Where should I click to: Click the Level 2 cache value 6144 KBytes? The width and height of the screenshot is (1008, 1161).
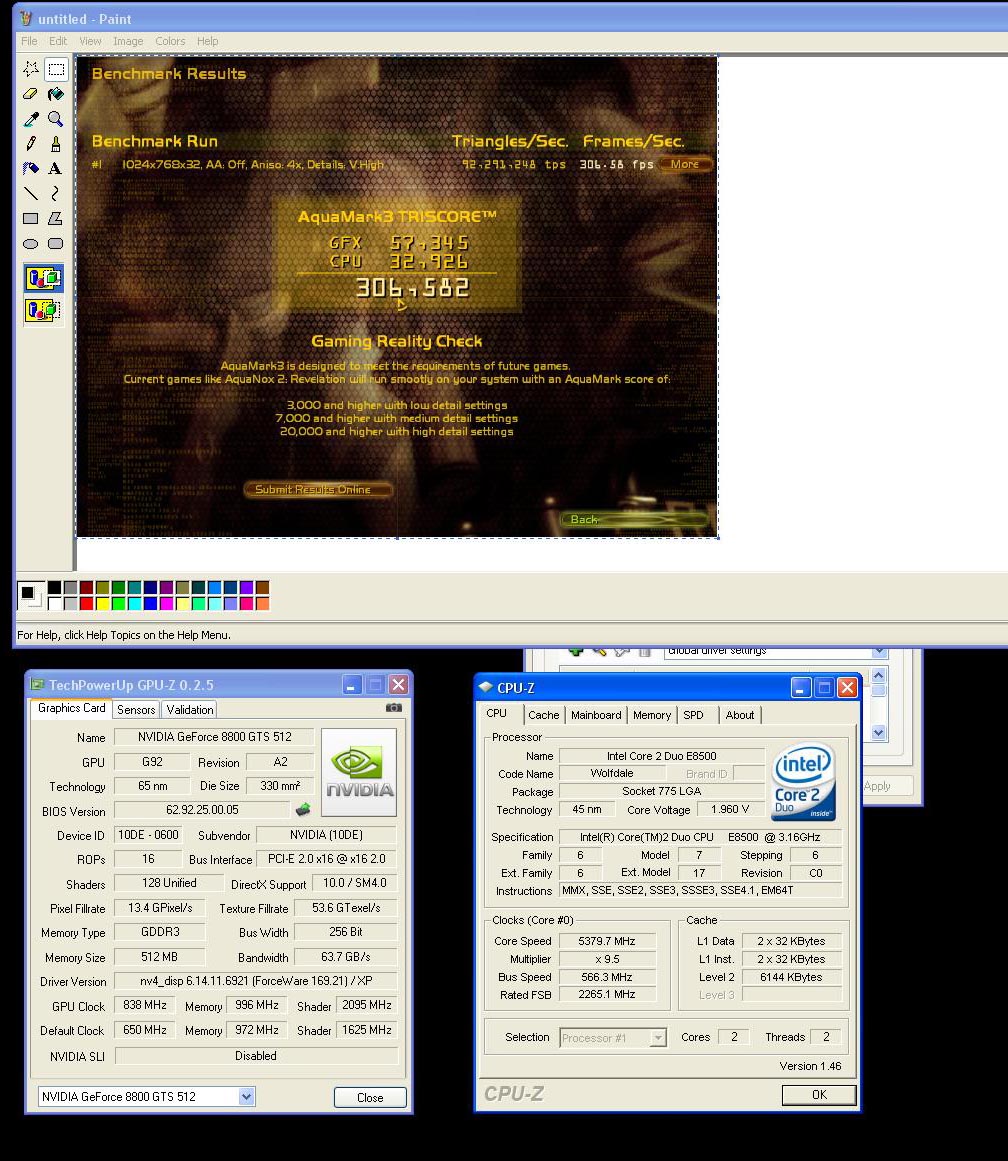(791, 977)
